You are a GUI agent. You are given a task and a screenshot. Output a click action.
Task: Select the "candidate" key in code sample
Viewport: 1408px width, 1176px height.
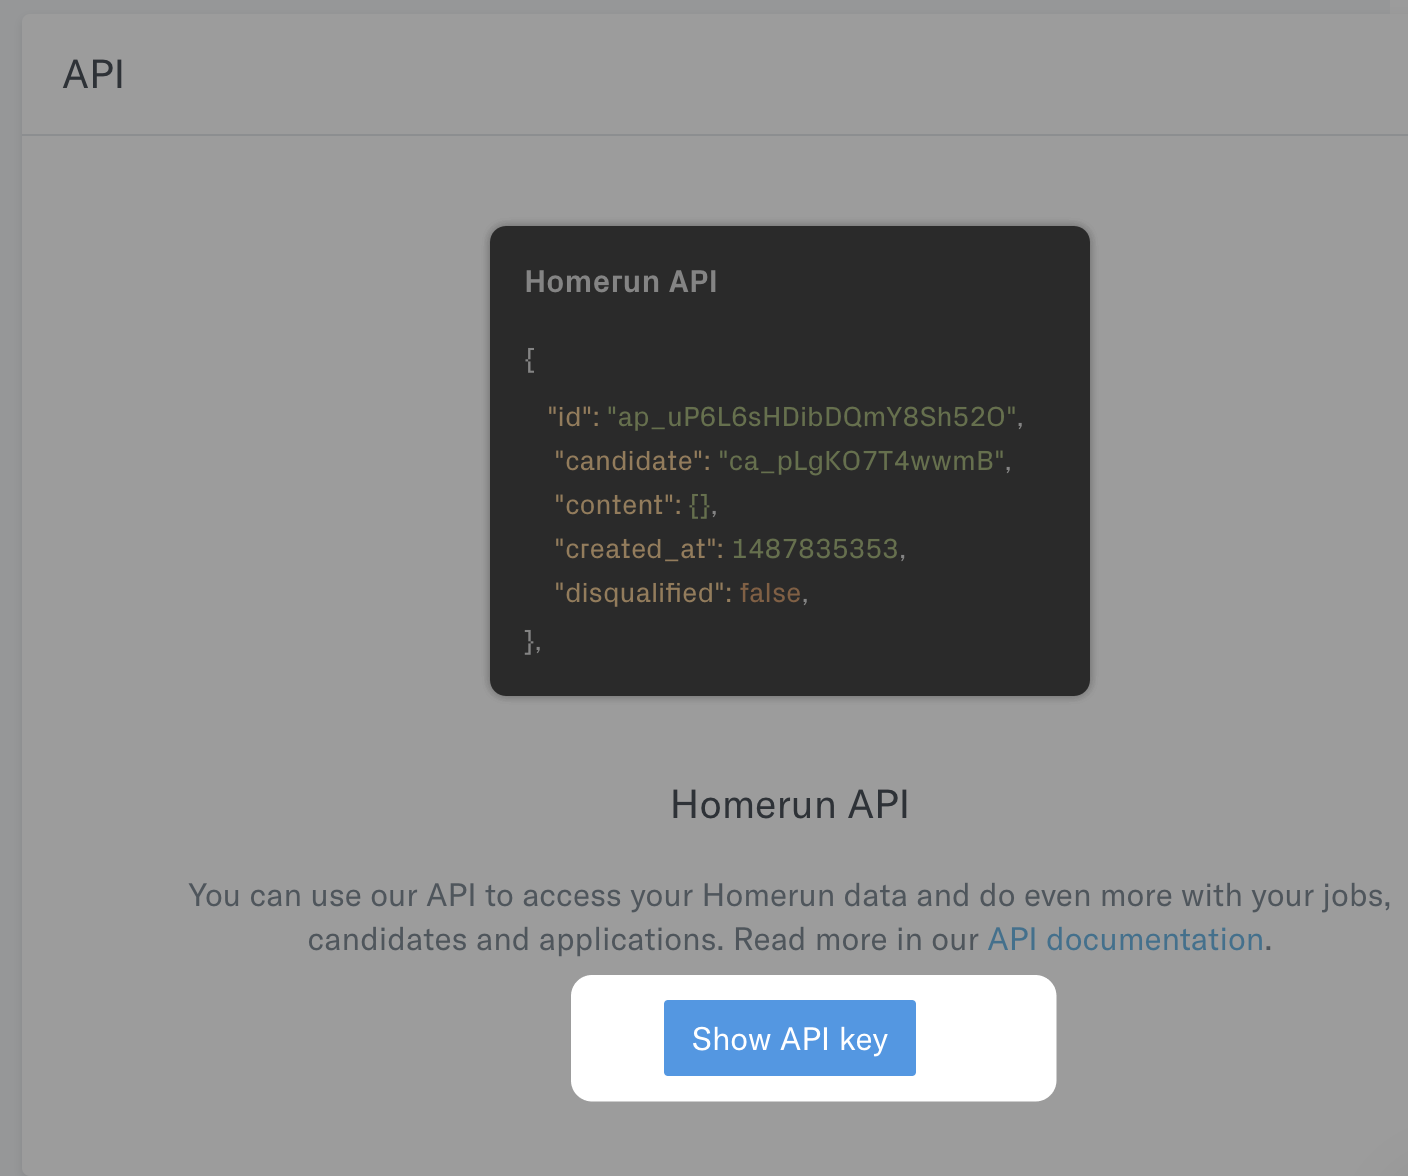click(631, 461)
